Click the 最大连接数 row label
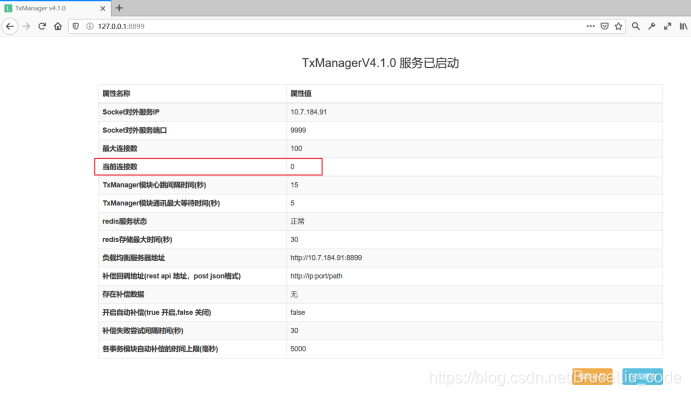 click(x=120, y=148)
